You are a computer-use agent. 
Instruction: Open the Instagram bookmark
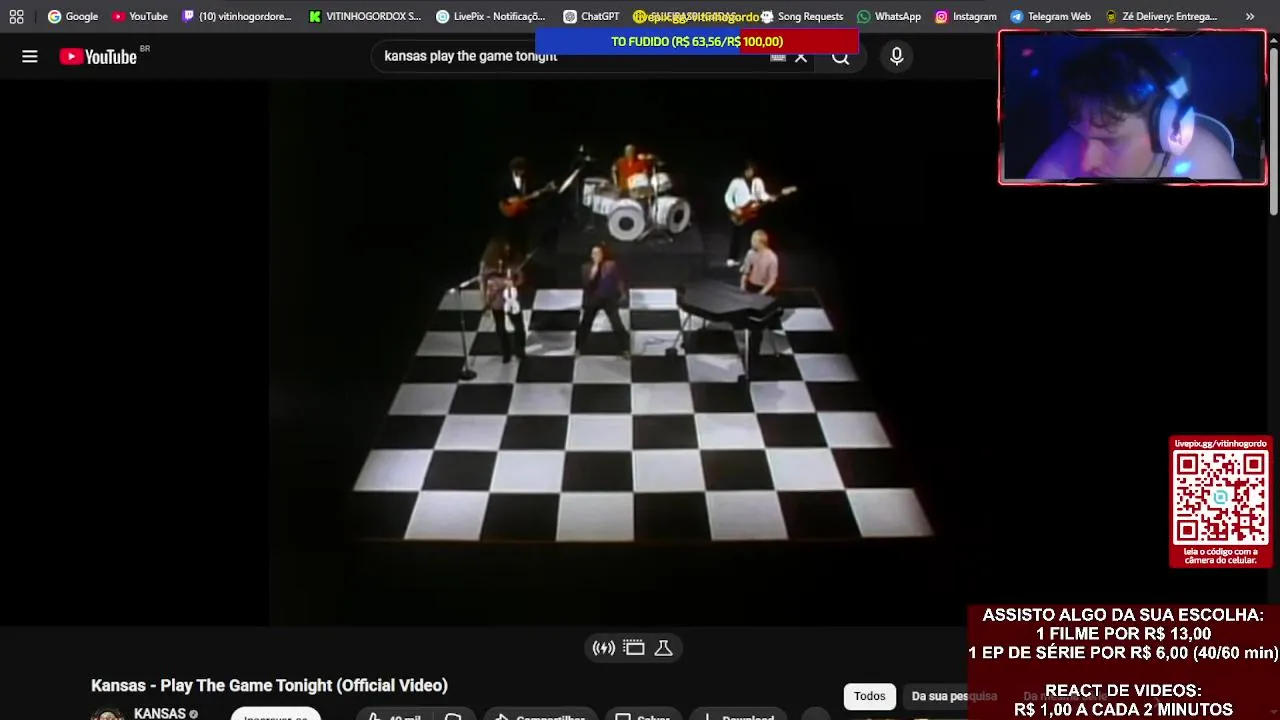966,16
